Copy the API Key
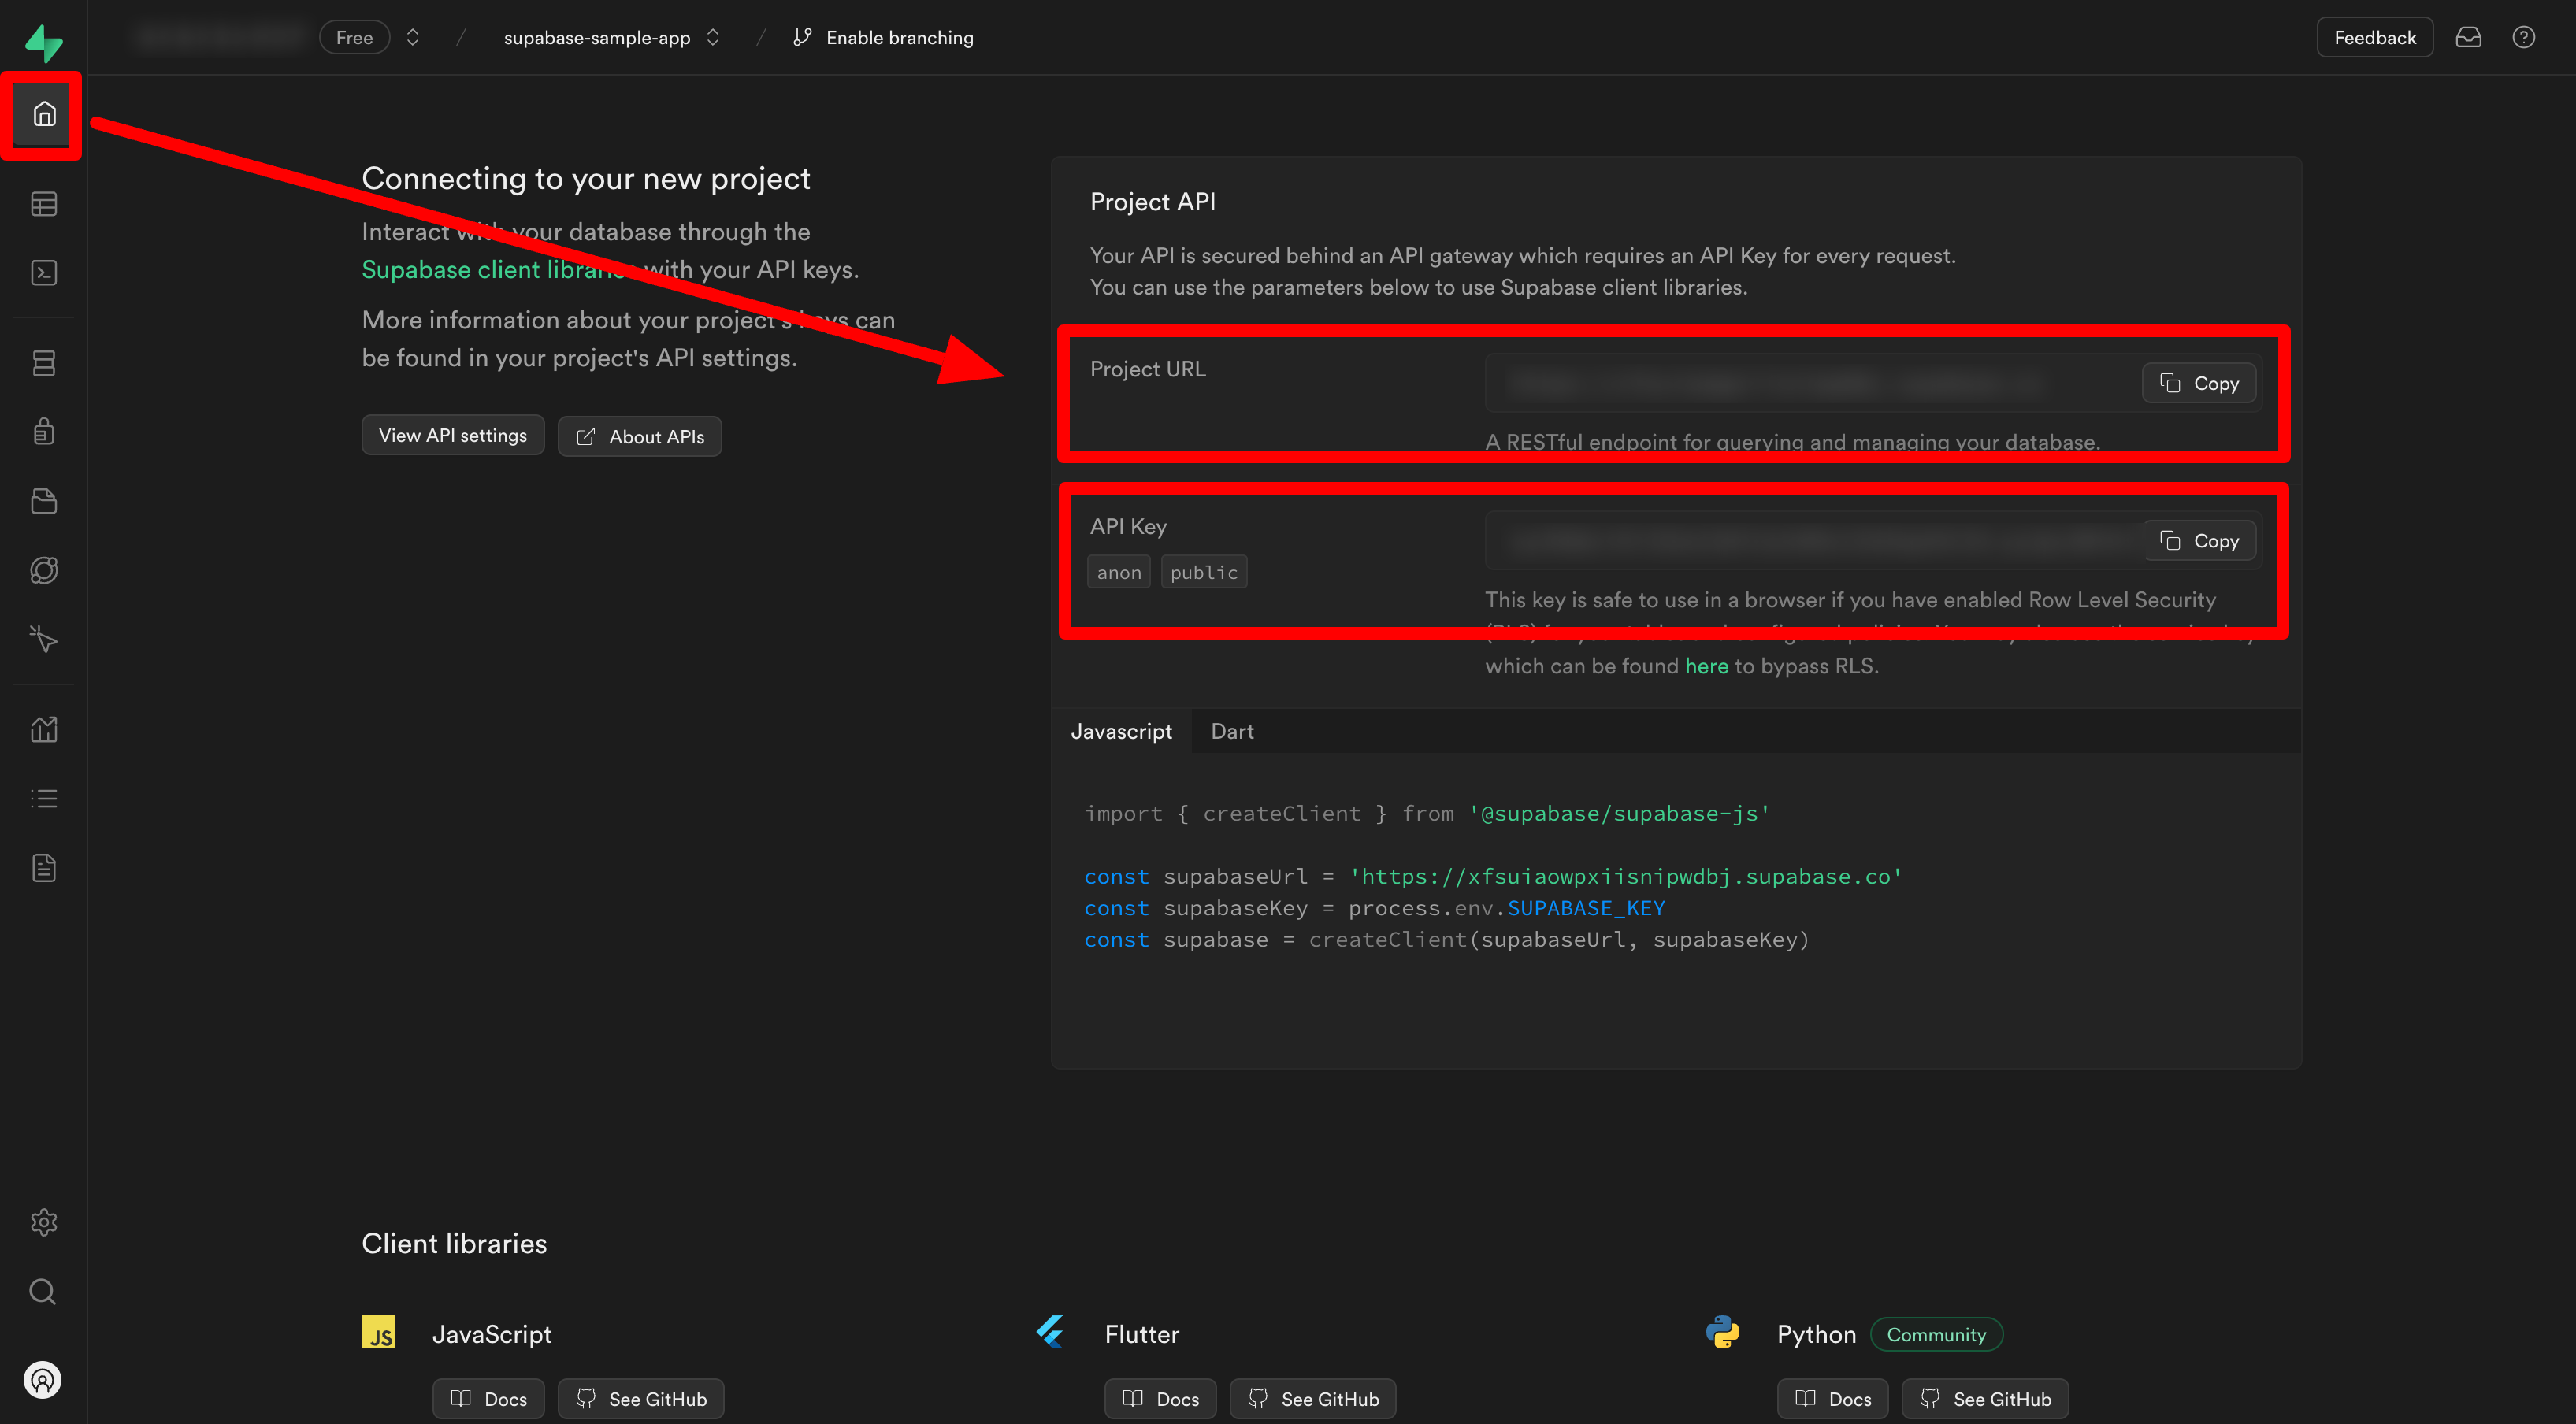Viewport: 2576px width, 1424px height. click(2199, 540)
